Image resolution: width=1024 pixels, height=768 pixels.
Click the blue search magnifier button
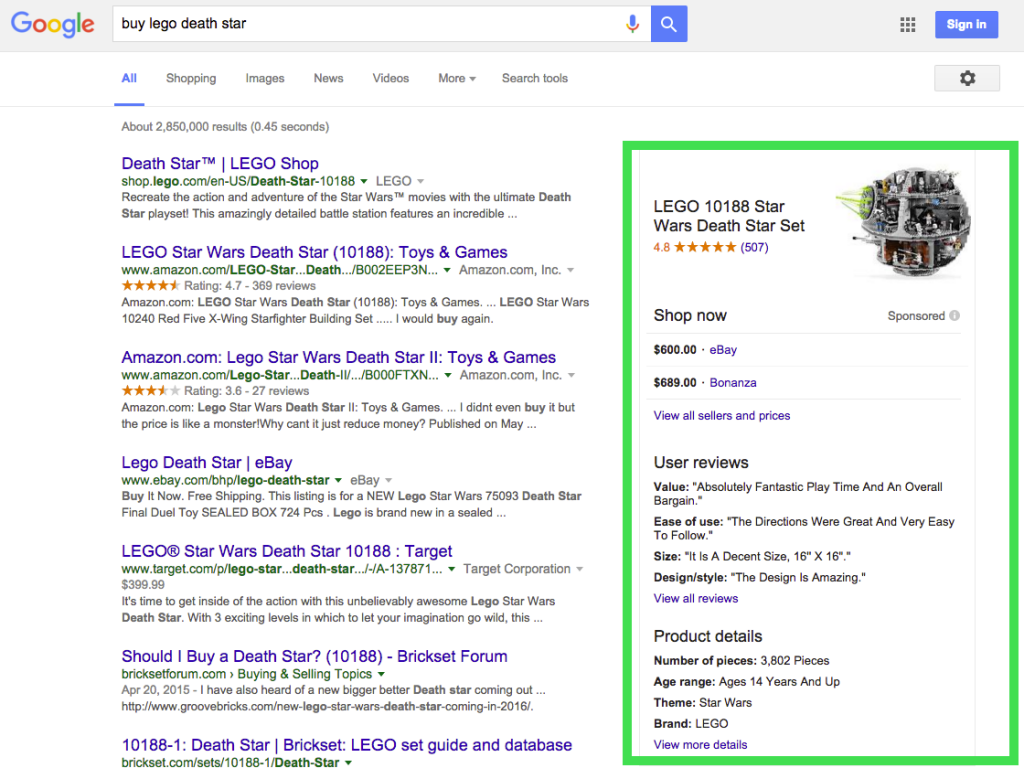coord(669,24)
